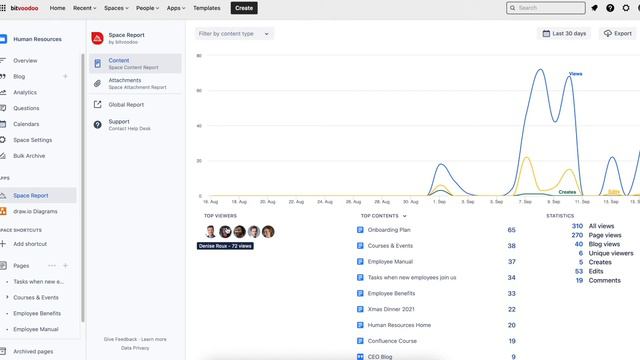
Task: Click the Views label on the chart
Action: pos(576,74)
